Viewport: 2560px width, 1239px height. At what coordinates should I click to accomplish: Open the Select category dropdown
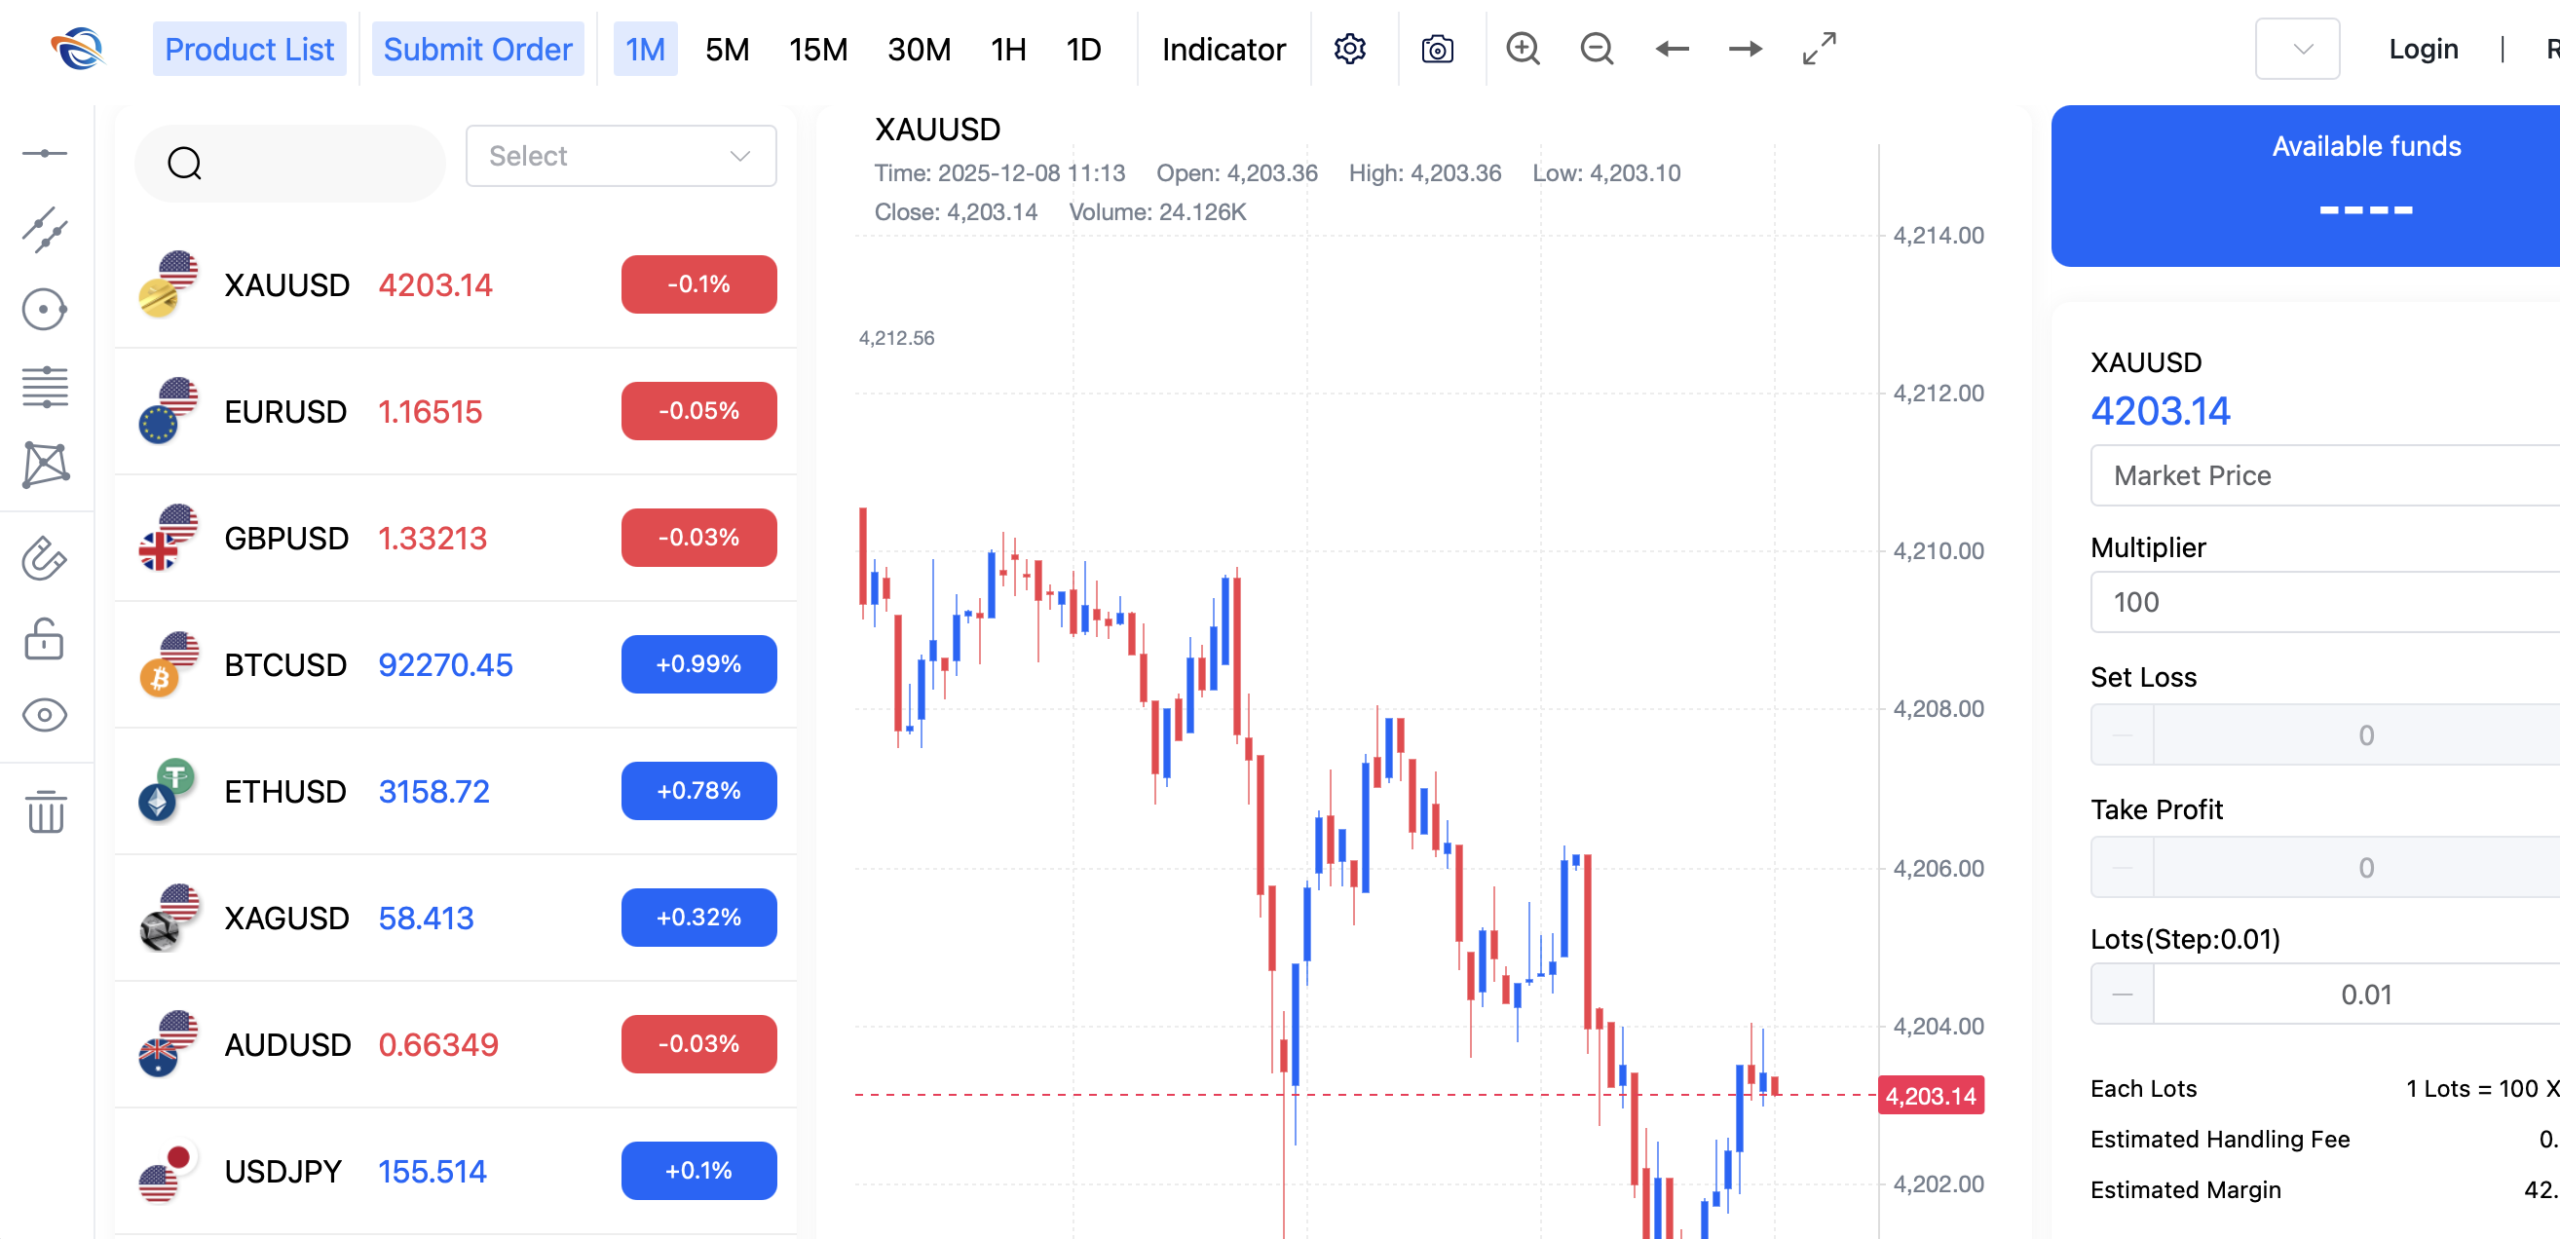pyautogui.click(x=620, y=155)
